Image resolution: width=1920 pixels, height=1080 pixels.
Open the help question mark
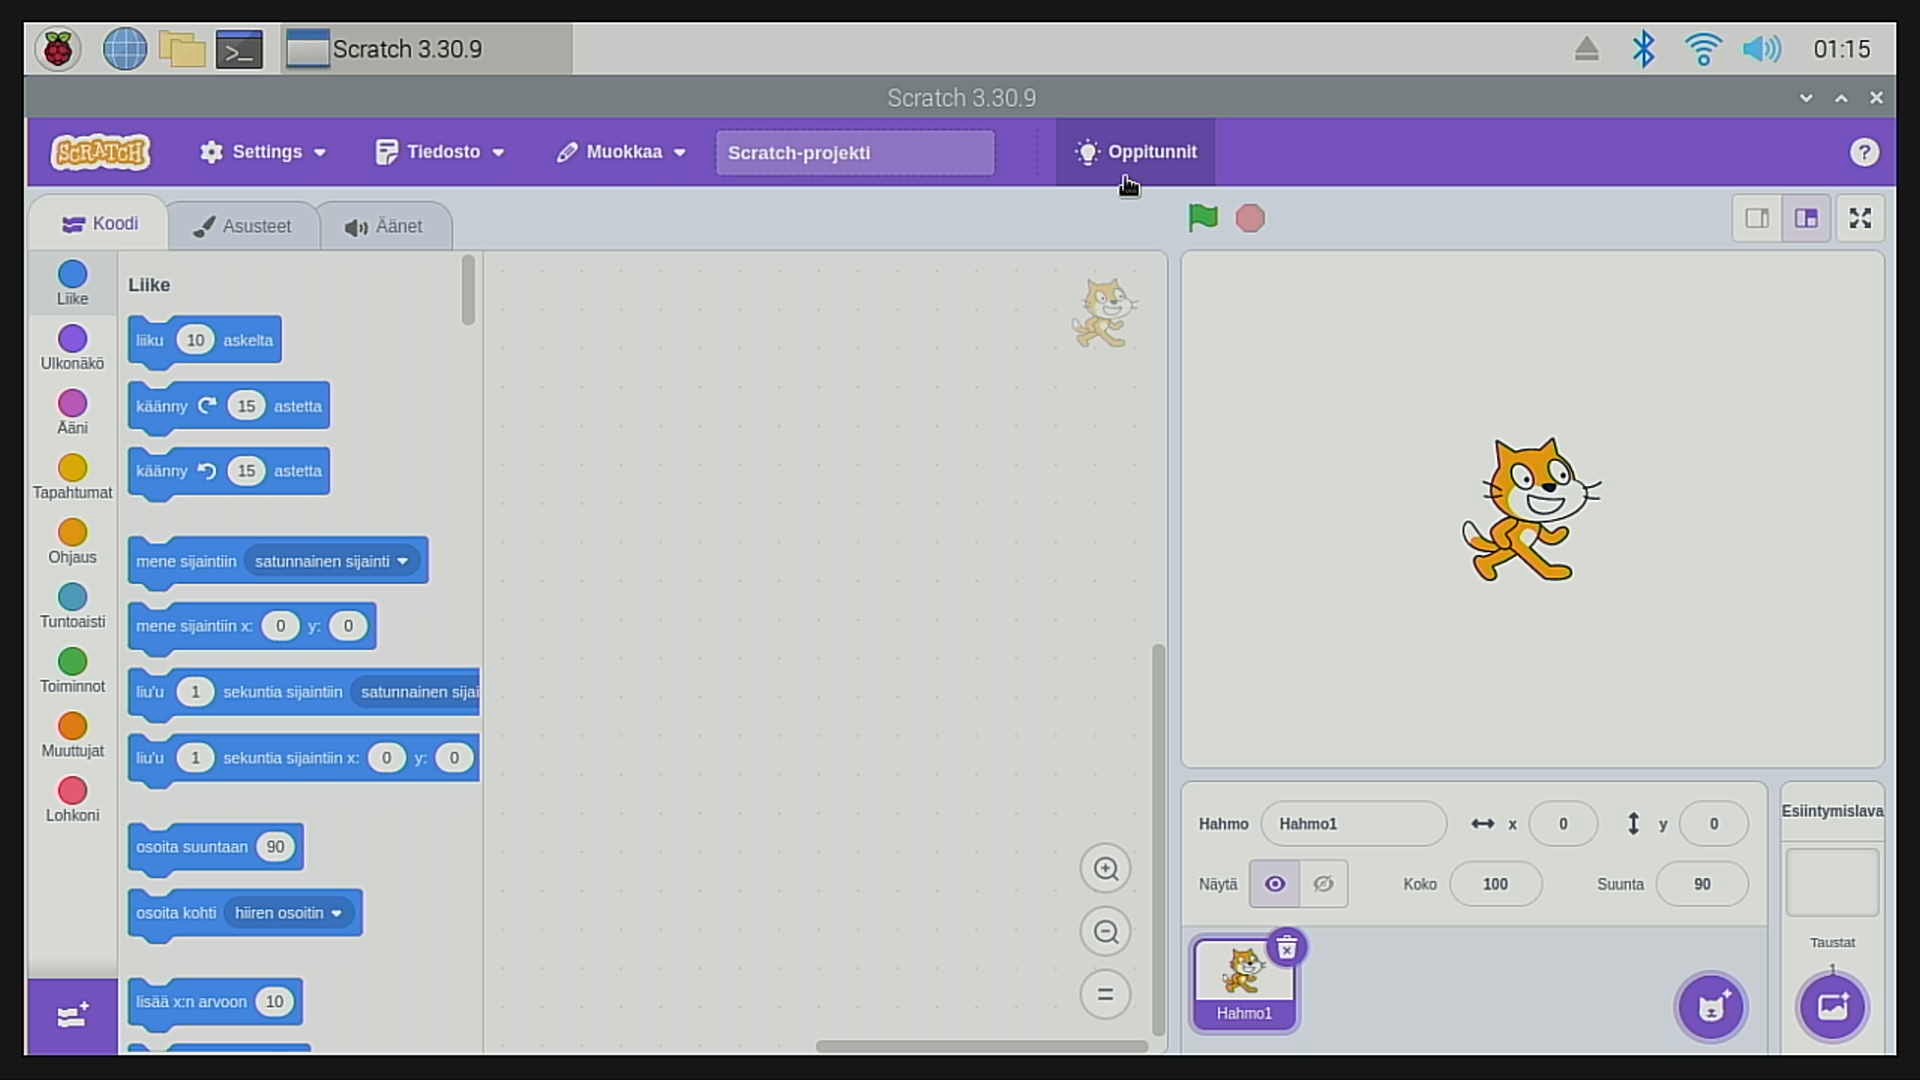(1864, 152)
